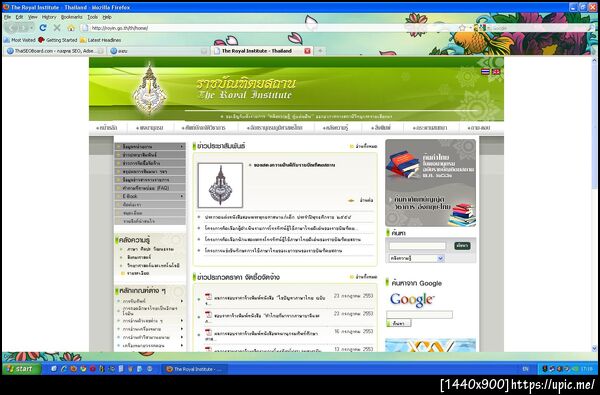Switch to the ThaiSEOBoard.com tab
Screen dimensions: 600x395
click(54, 51)
